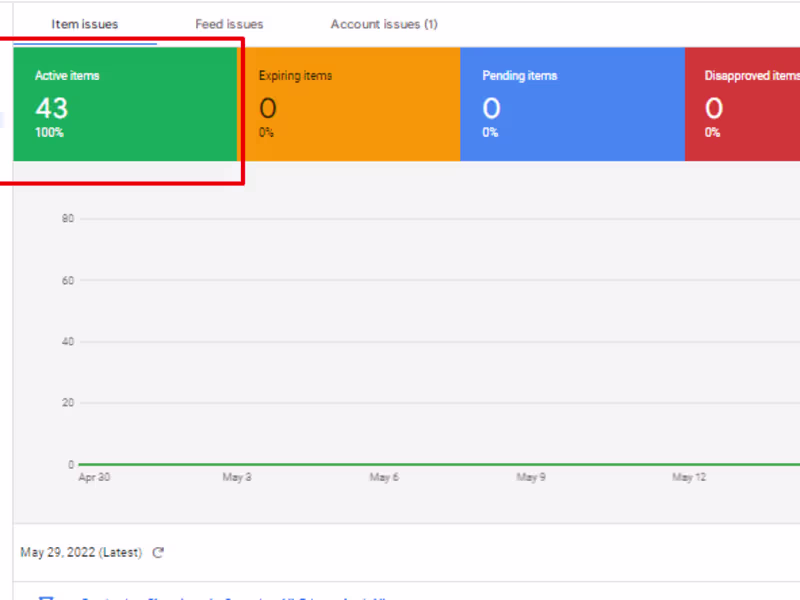Open the Account issues (1) tab
Screen dimensions: 800x600
coord(383,23)
